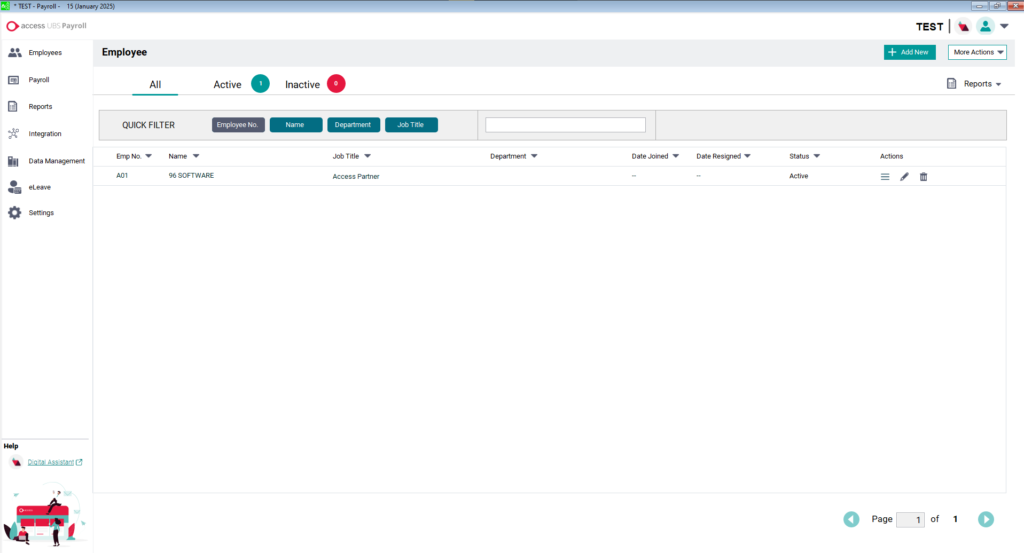Open the Reports dropdown on right
Image resolution: width=1024 pixels, height=553 pixels.
[974, 84]
